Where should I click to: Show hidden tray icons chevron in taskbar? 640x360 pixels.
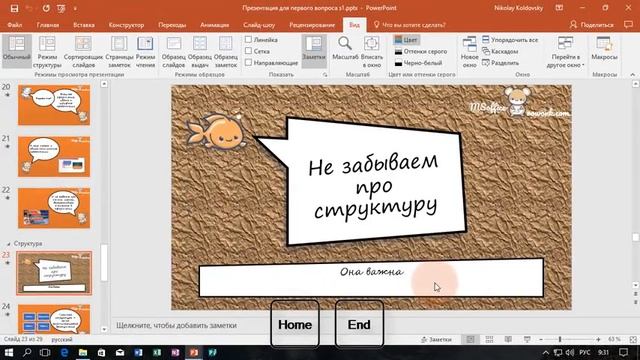pyautogui.click(x=546, y=352)
